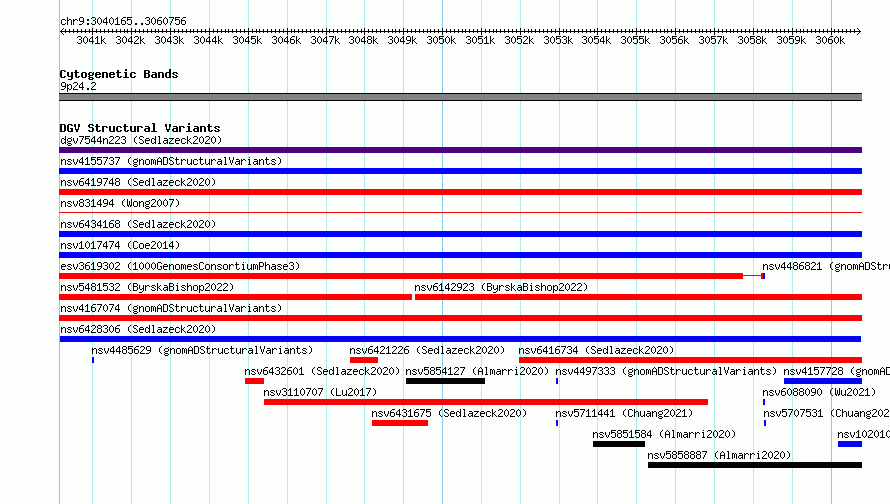This screenshot has height=504, width=890.
Task: Open nsv5851584 (Almarri2020) label
Action: point(664,434)
